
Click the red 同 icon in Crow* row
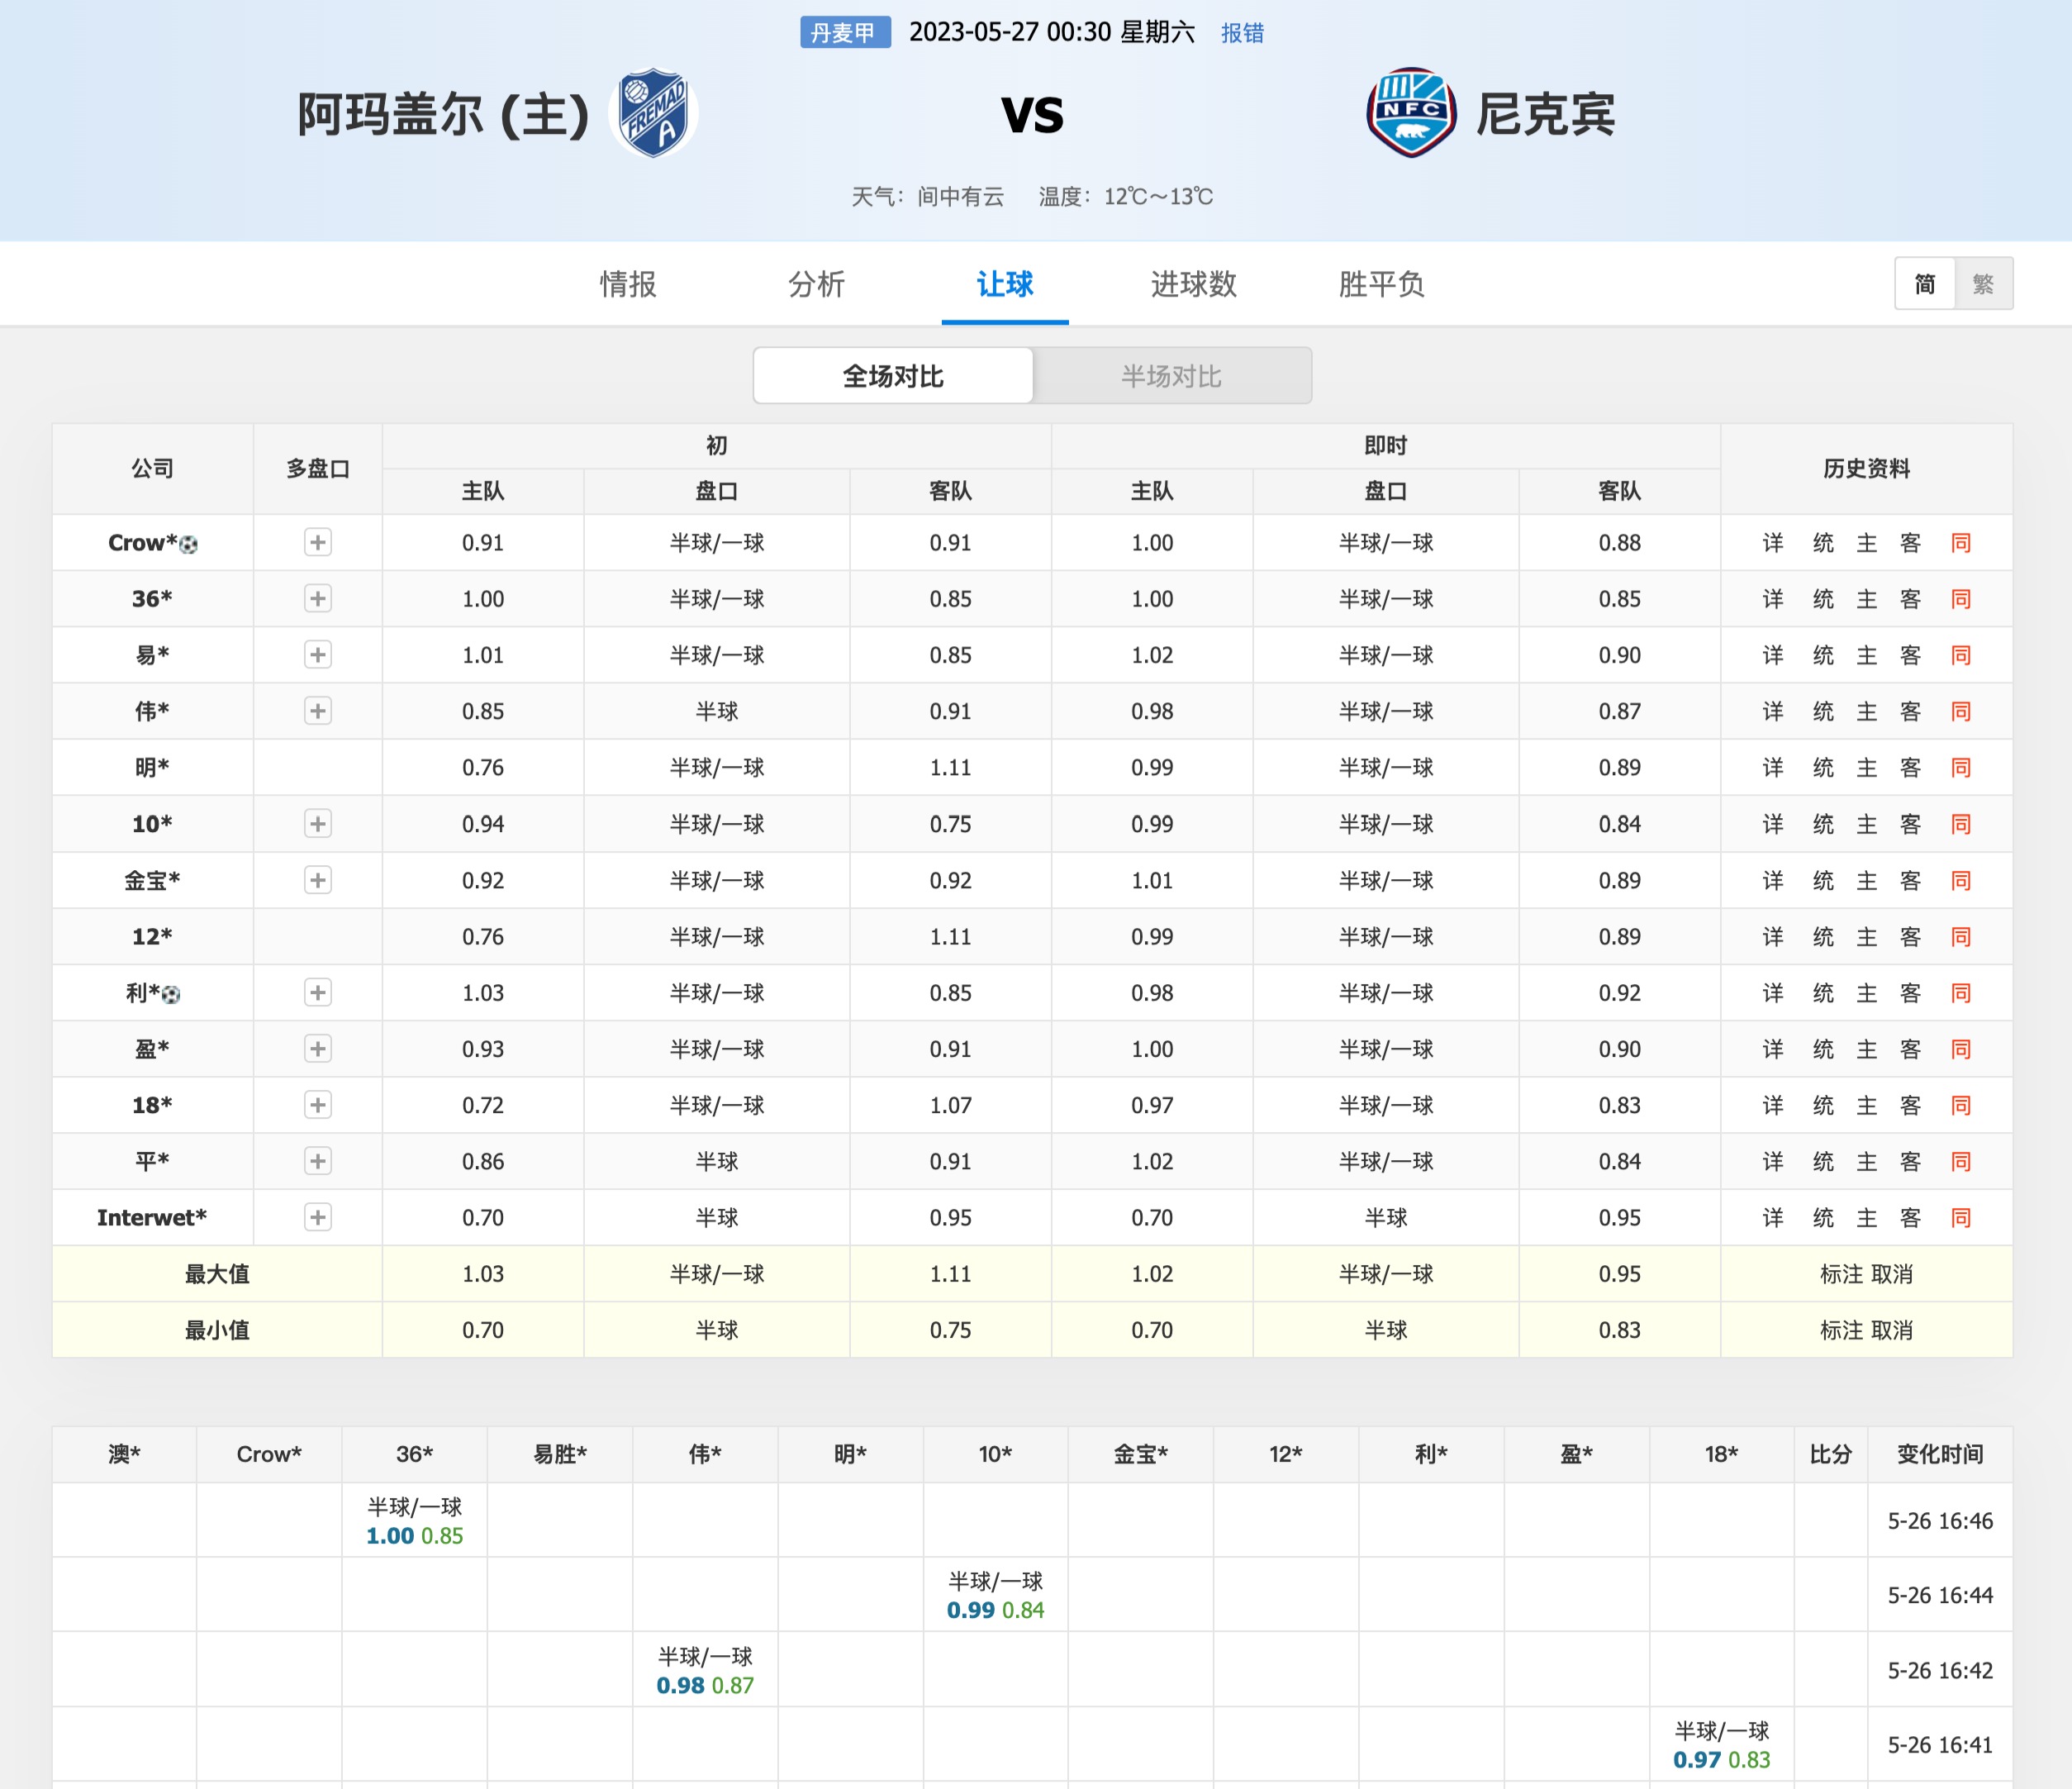[x=1960, y=543]
